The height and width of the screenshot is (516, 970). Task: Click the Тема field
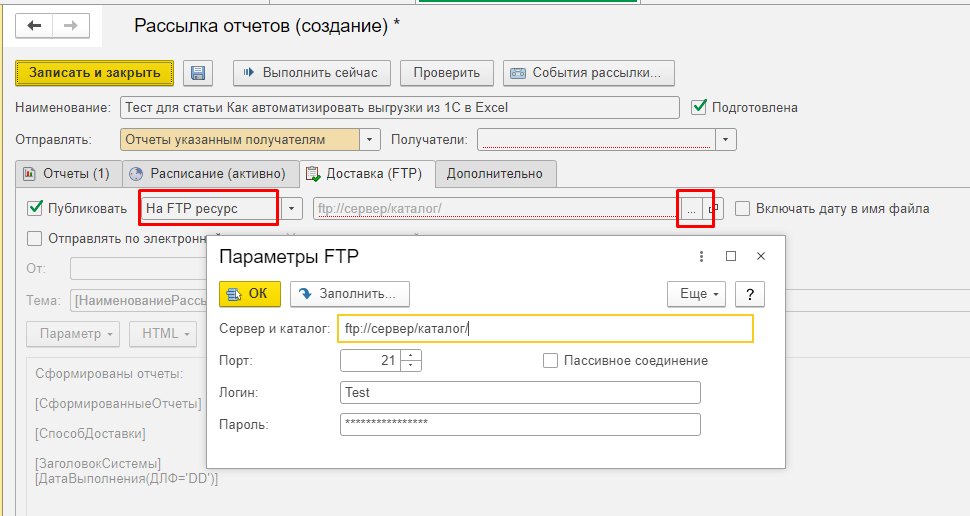[139, 301]
